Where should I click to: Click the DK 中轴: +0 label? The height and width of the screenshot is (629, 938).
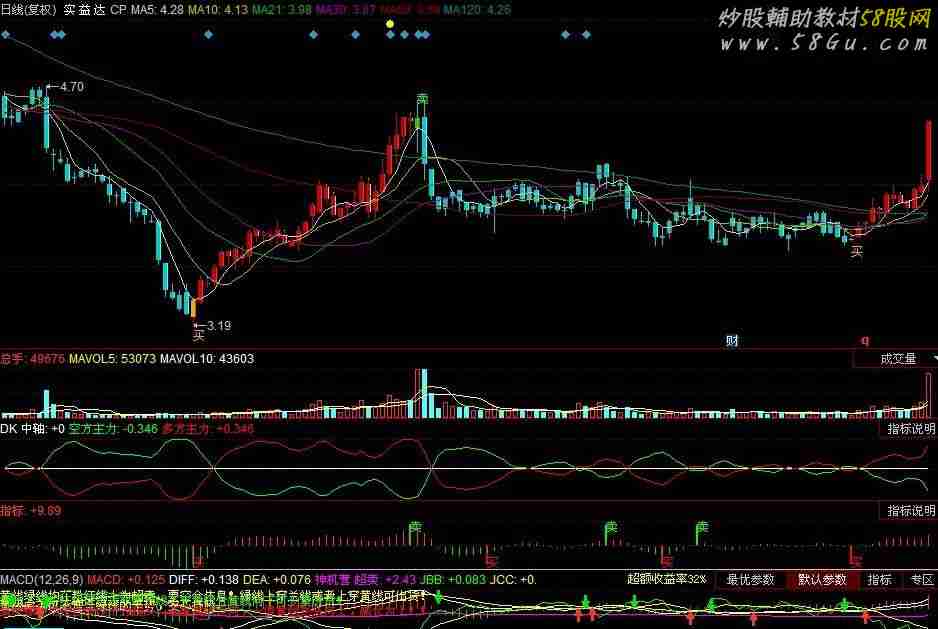pos(32,429)
